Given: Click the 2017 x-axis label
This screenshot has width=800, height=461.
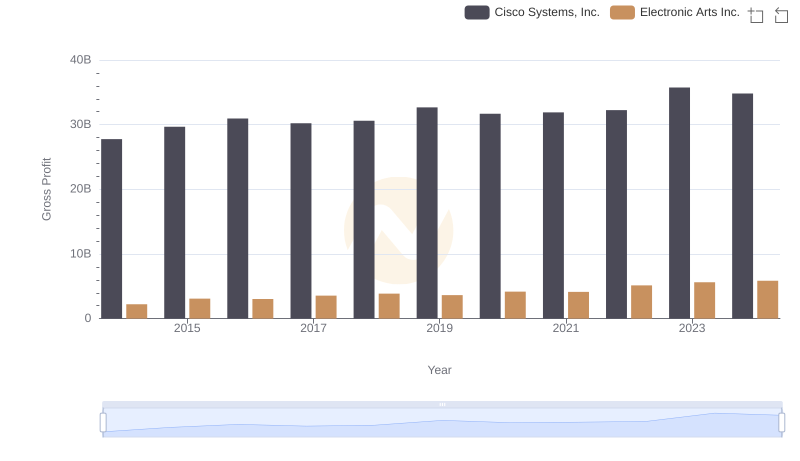Looking at the screenshot, I should pyautogui.click(x=313, y=328).
